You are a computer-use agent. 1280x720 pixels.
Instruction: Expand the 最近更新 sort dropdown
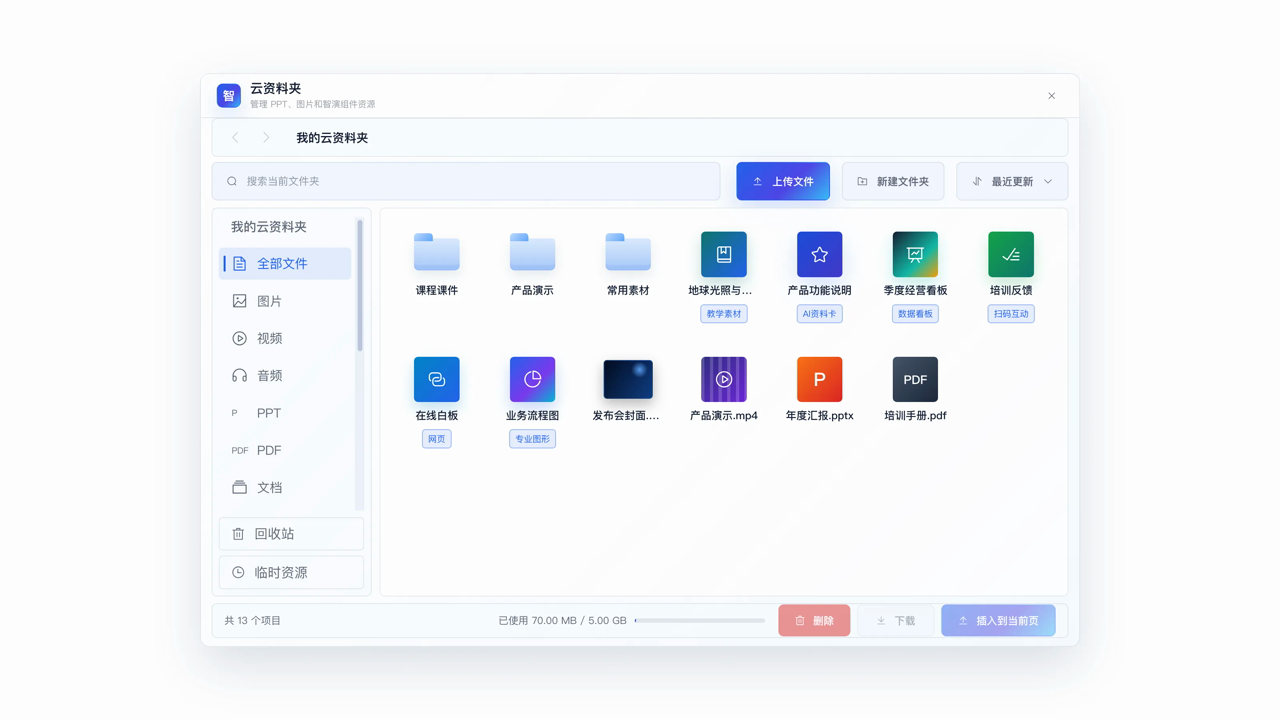[x=1012, y=181]
